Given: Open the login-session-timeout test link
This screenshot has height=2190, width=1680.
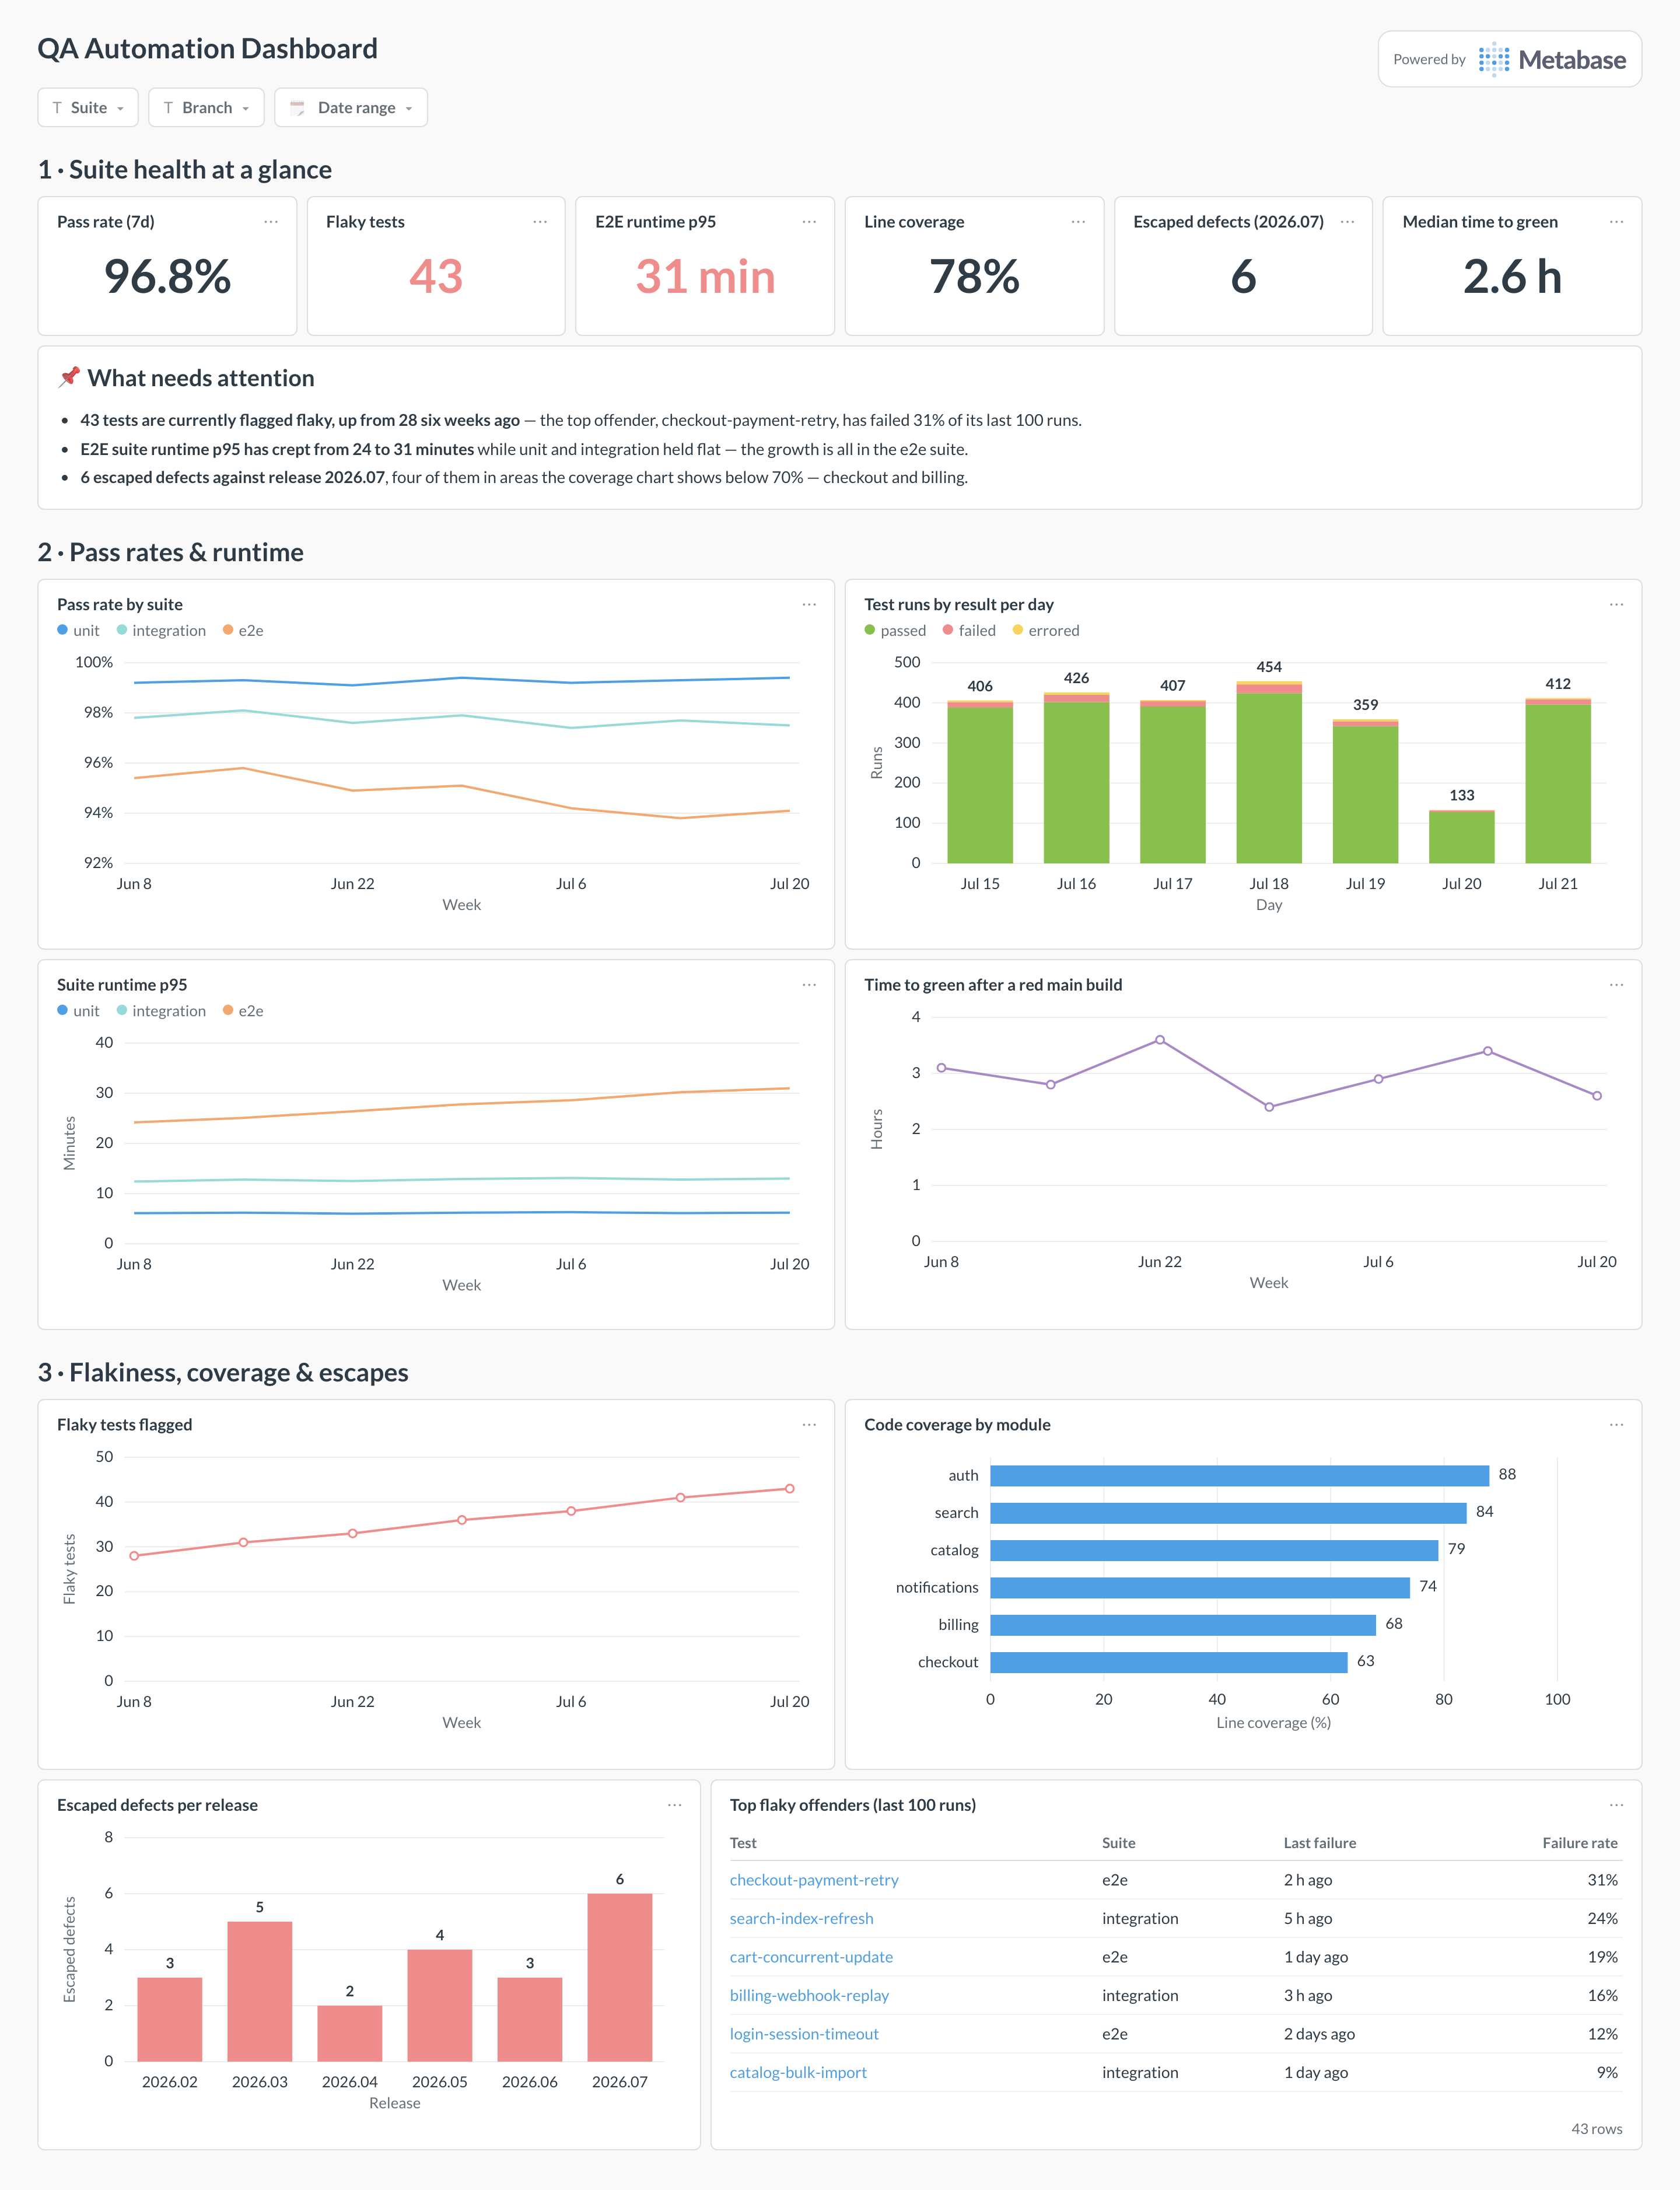Looking at the screenshot, I should click(x=804, y=2034).
